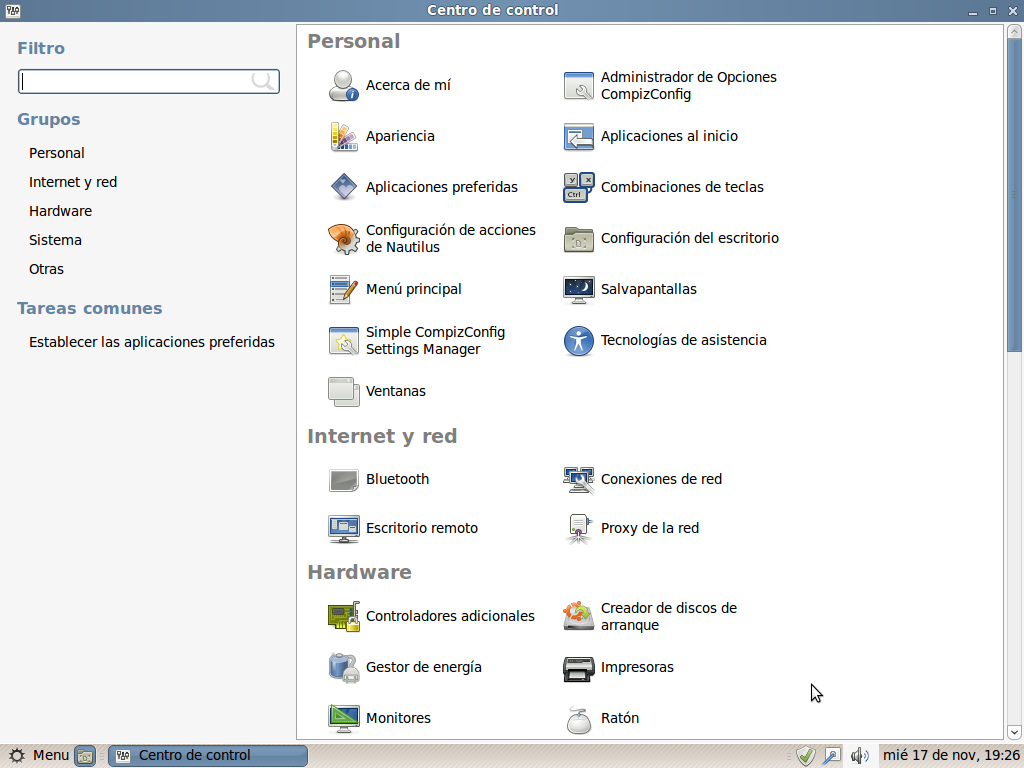
Task: Open the Impresoras printer icon
Action: [579, 667]
